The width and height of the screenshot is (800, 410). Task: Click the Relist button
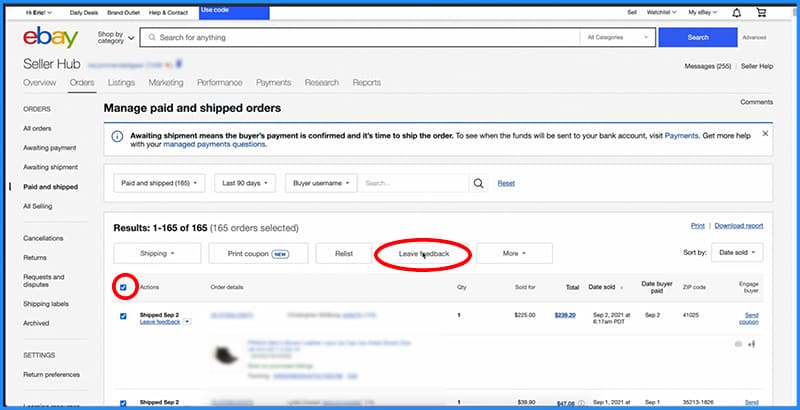click(x=344, y=253)
